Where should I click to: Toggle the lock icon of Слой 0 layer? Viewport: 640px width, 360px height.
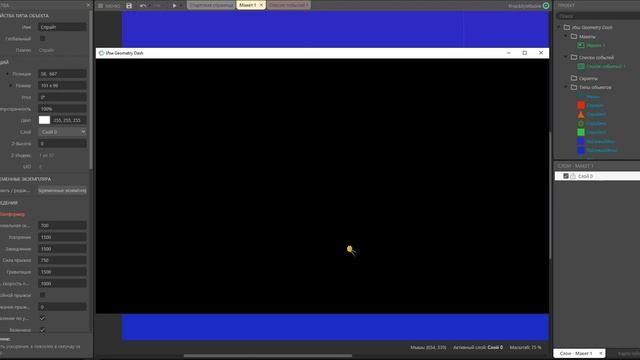click(x=573, y=176)
